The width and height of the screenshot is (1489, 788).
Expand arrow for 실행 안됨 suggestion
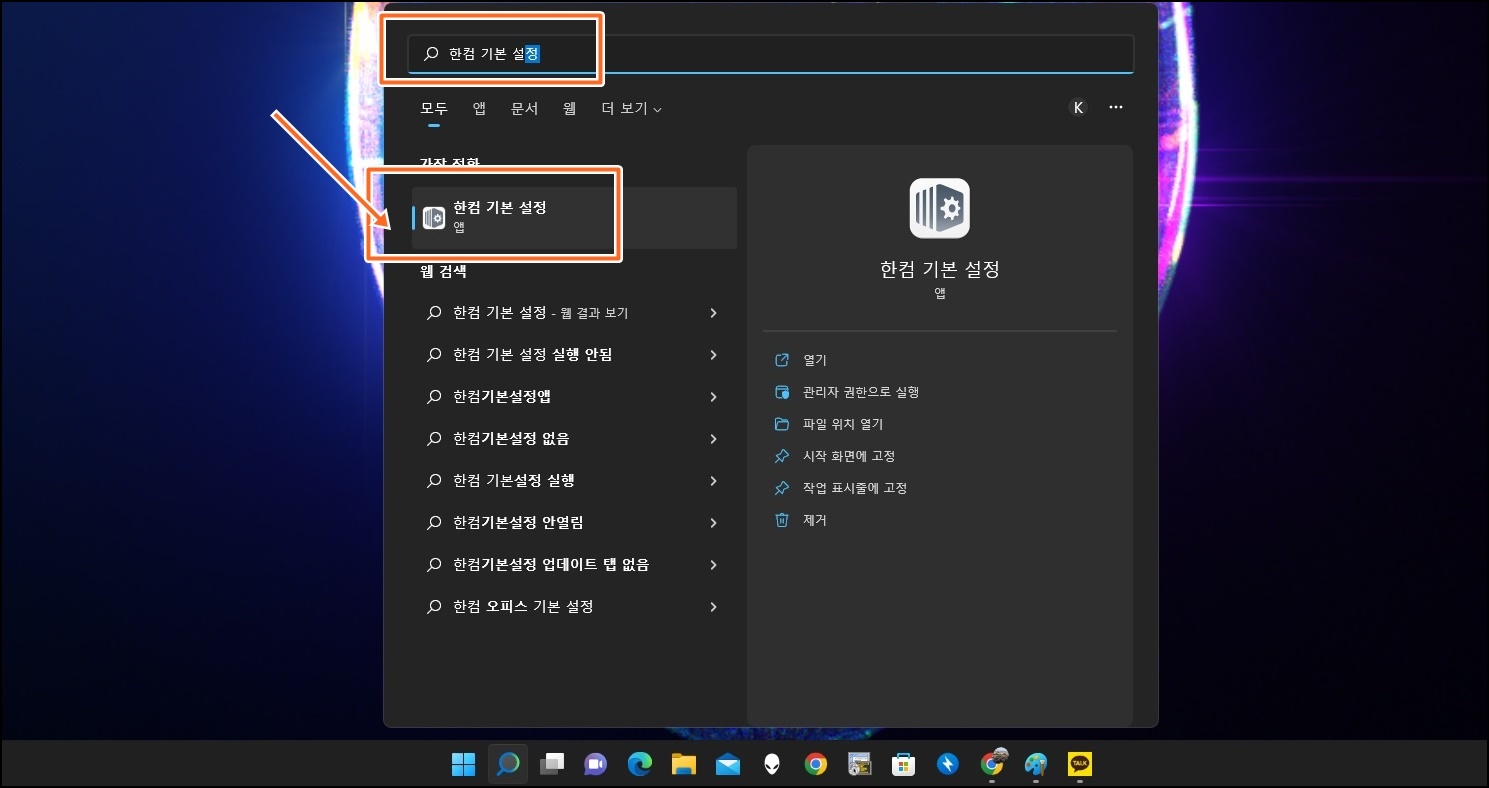[x=713, y=355]
